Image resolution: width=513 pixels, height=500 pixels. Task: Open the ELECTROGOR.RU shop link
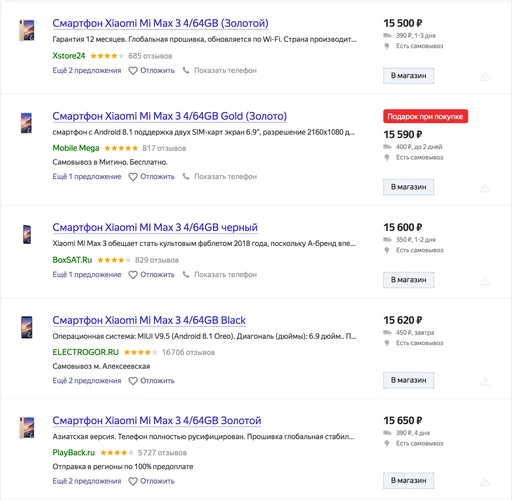(86, 352)
